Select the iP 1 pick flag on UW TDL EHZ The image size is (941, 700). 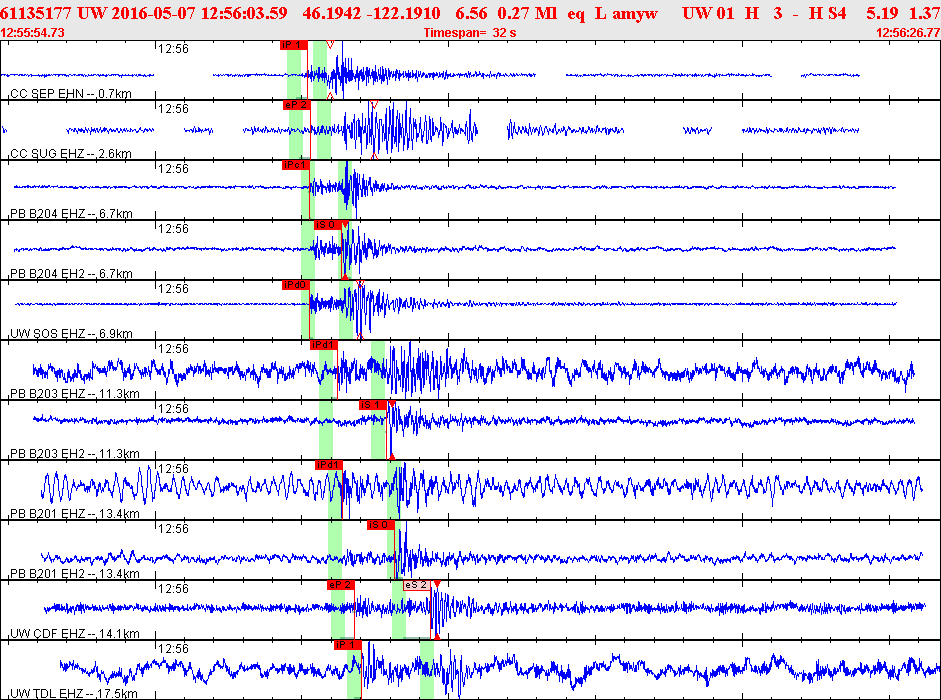(x=348, y=645)
